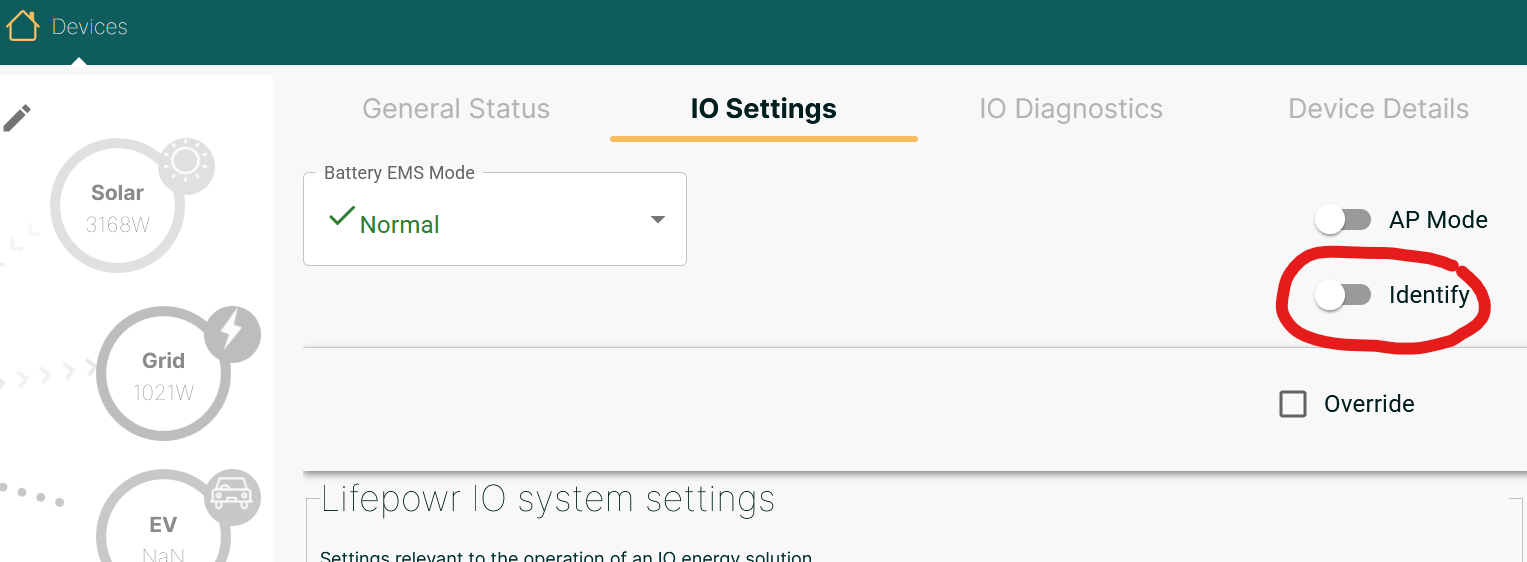Screen dimensions: 1527x562
Task: Select the IO Settings tab
Action: coord(763,109)
